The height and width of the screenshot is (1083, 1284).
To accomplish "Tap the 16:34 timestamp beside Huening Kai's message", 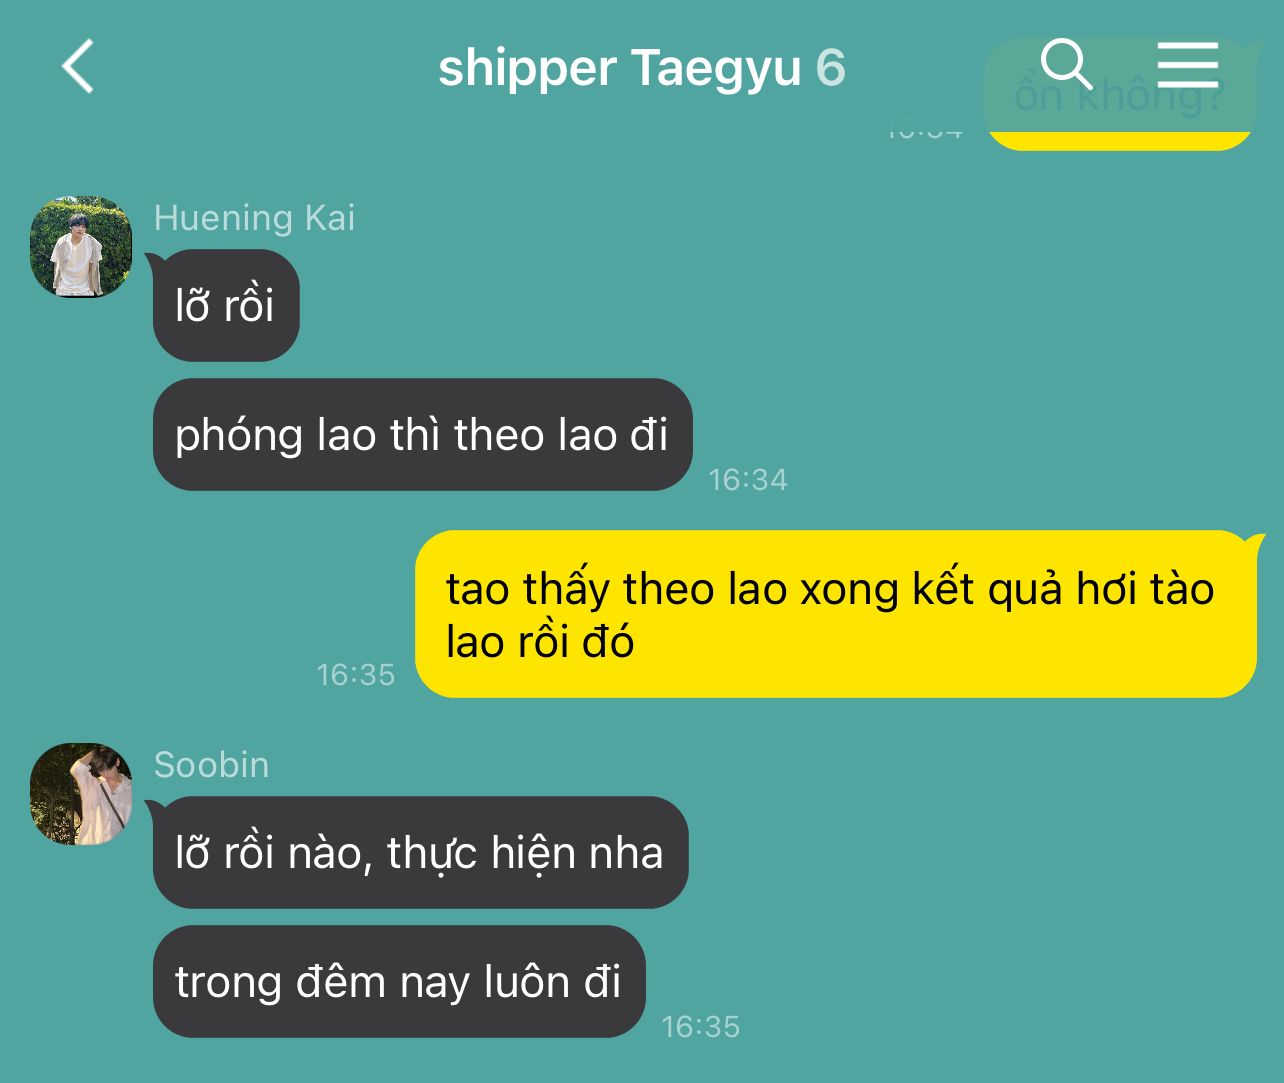I will [x=748, y=480].
